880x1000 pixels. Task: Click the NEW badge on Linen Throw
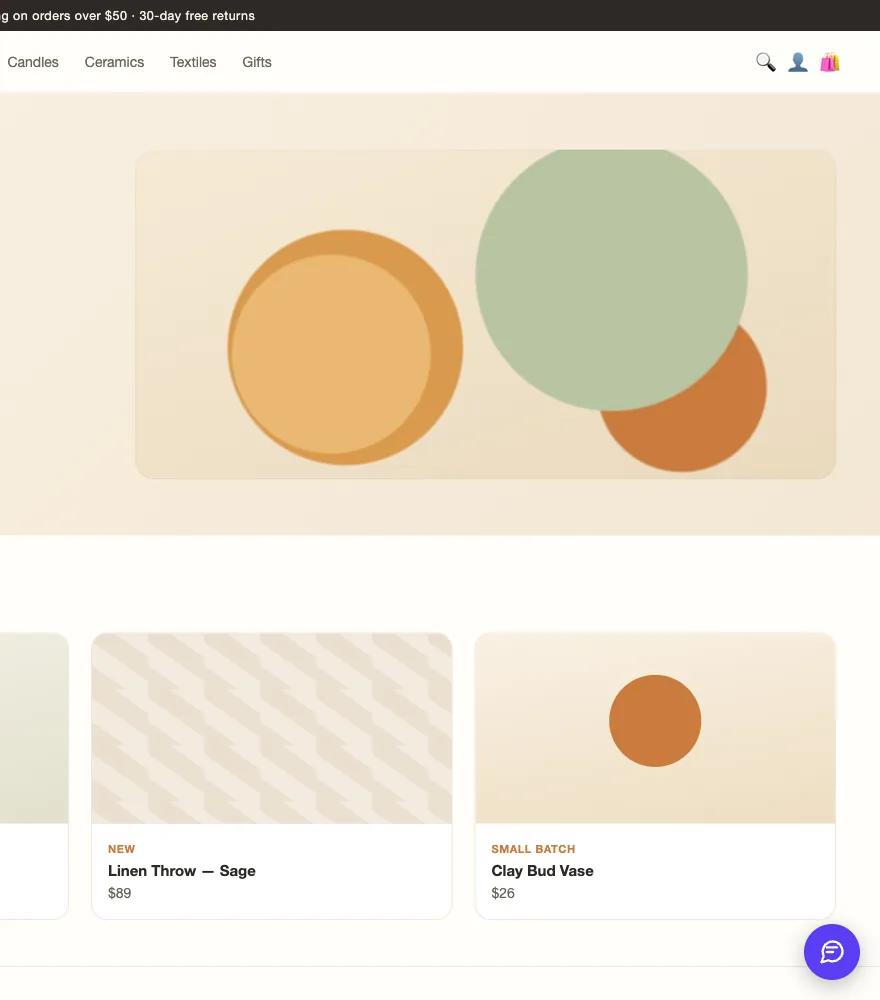pos(121,849)
